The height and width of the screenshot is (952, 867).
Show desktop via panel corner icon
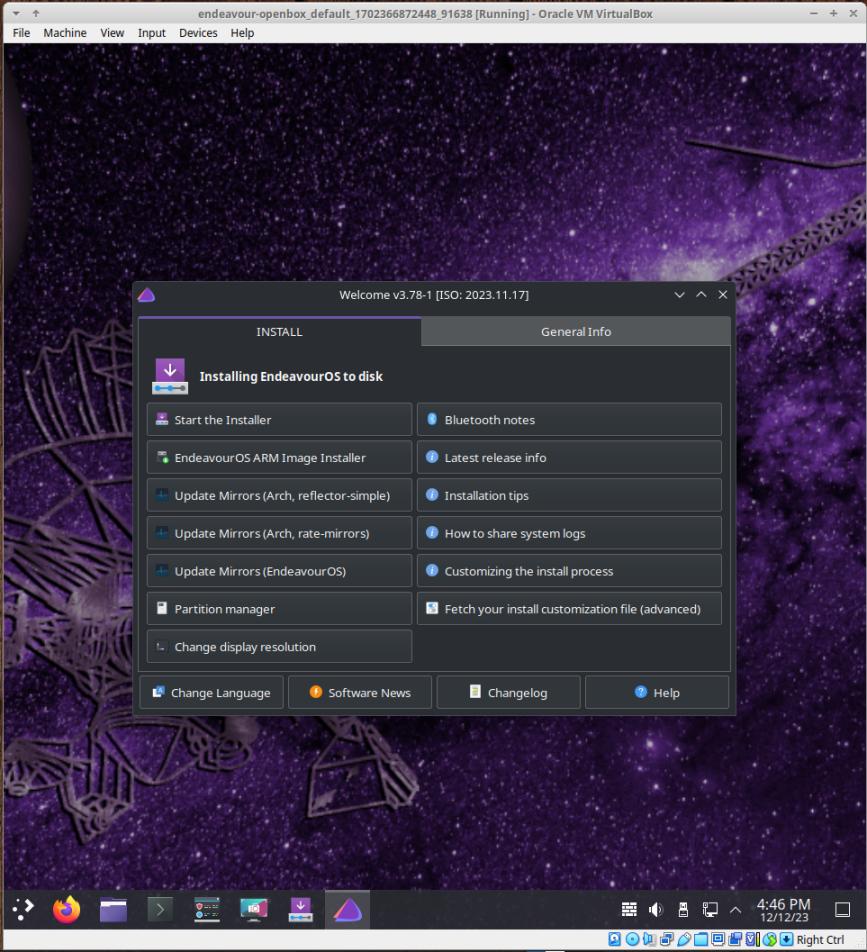[843, 909]
